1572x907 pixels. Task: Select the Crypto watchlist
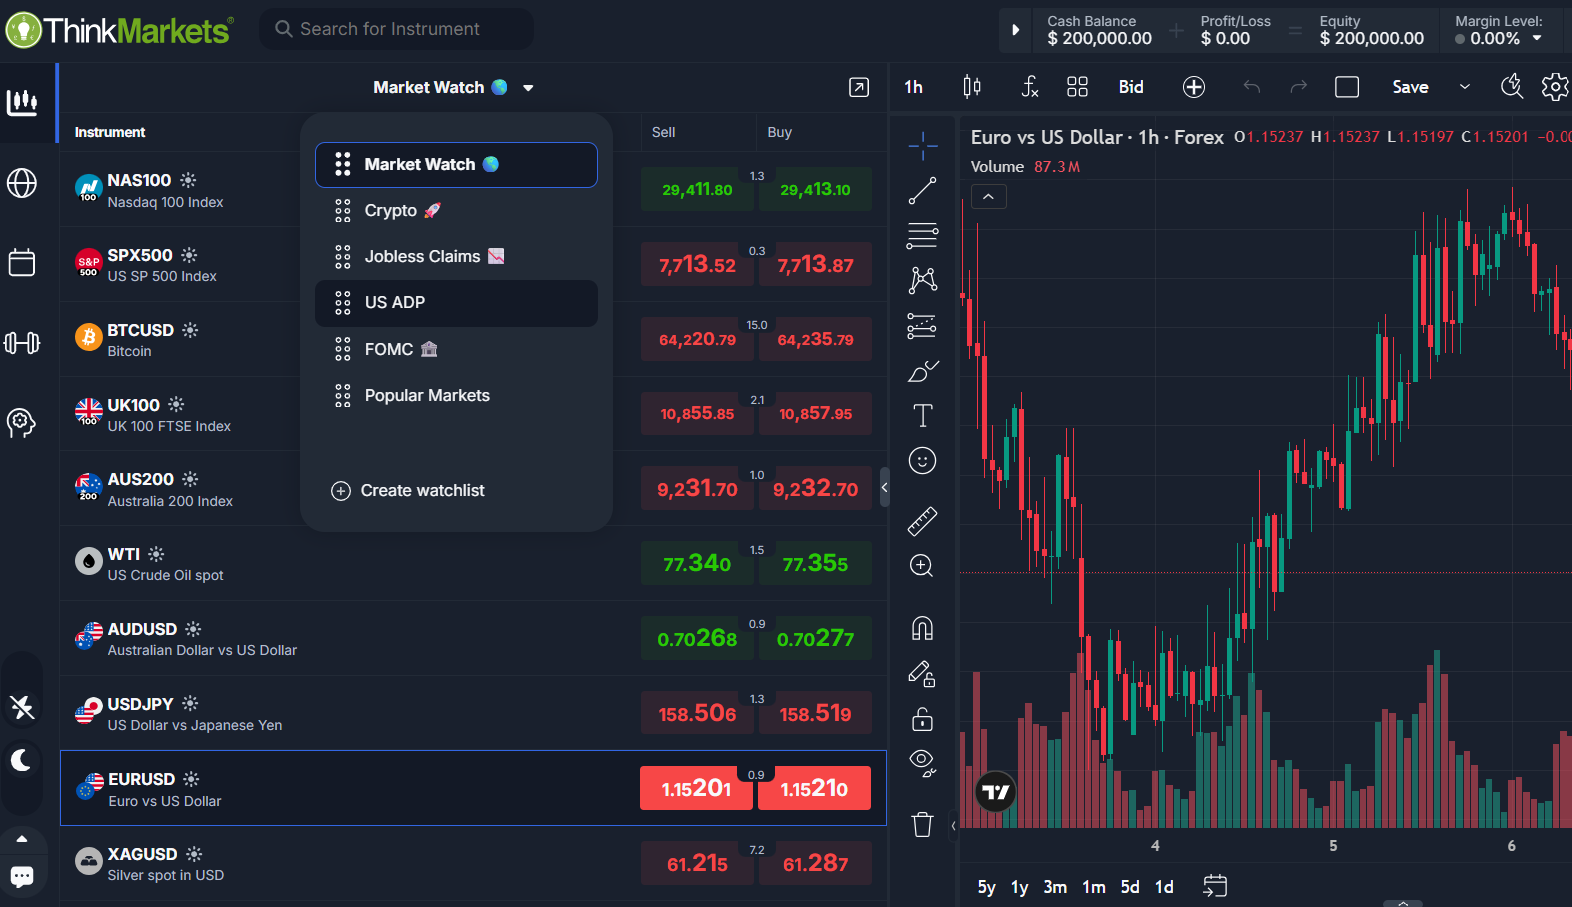pos(456,210)
